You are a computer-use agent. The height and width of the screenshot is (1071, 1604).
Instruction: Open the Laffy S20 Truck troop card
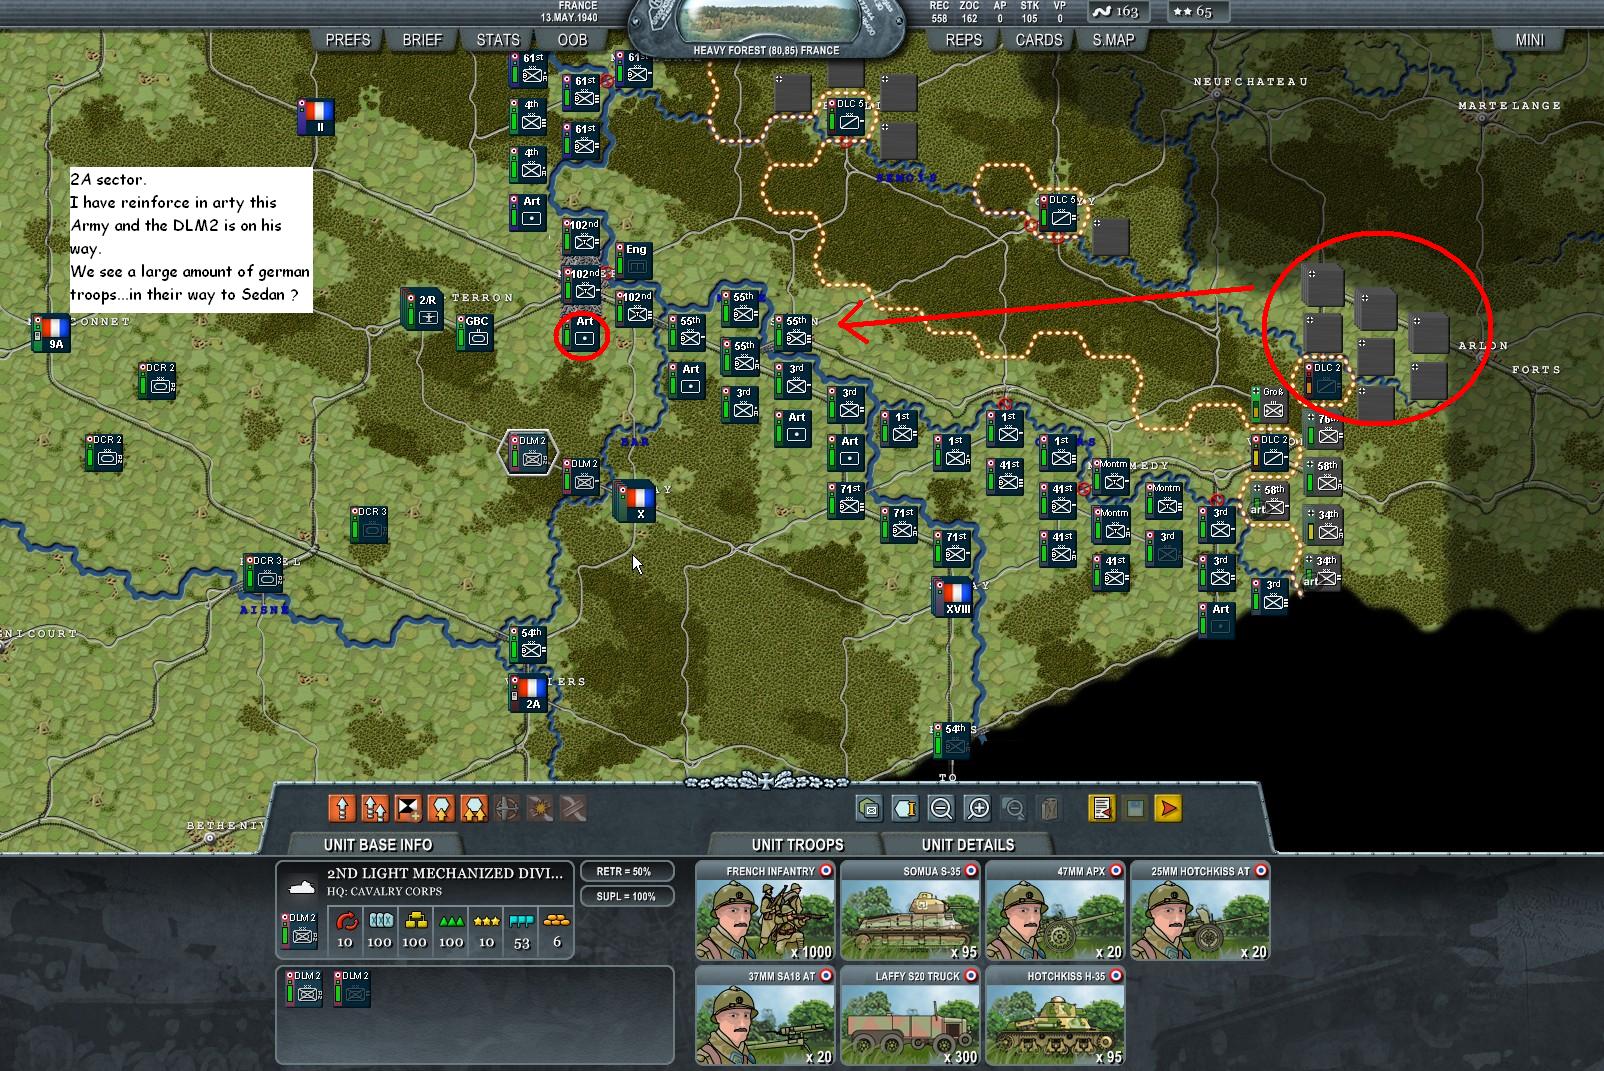912,1016
